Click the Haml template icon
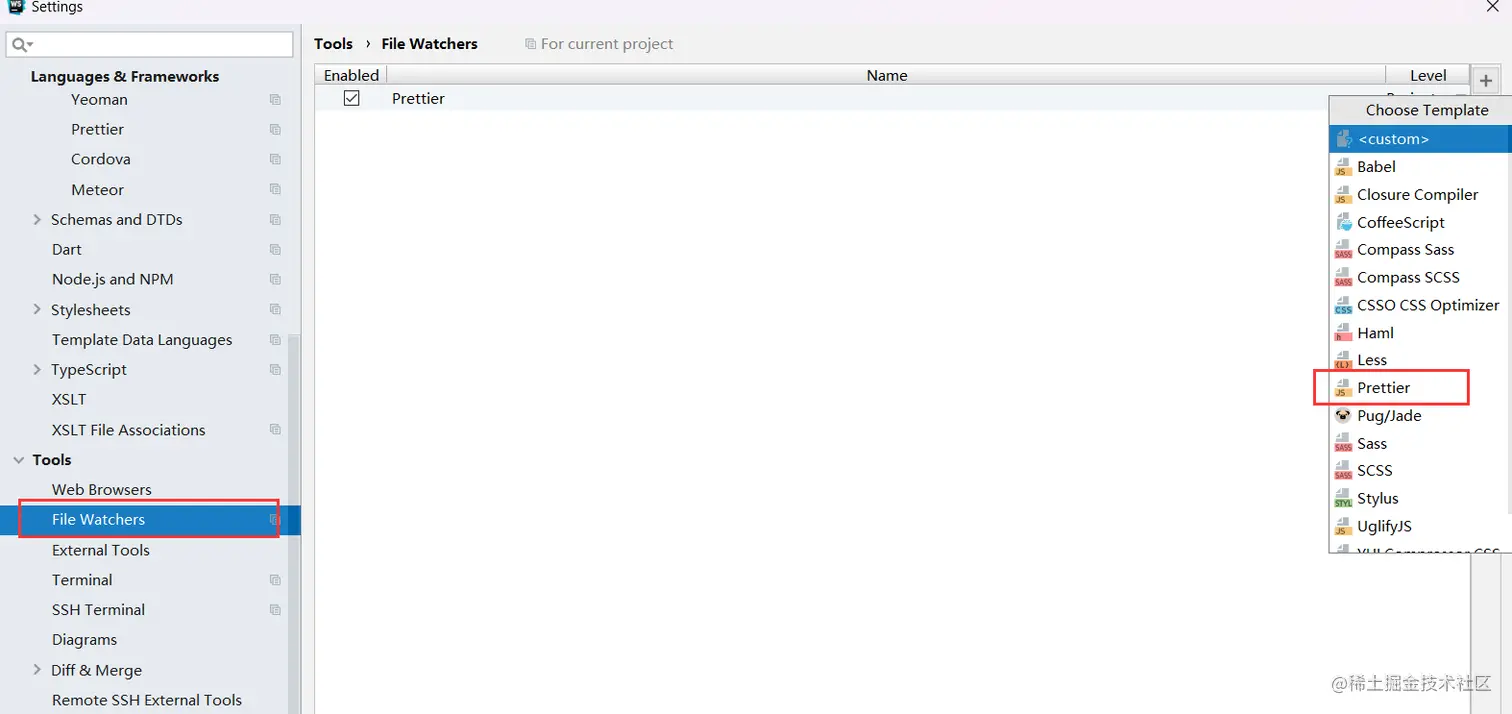Image resolution: width=1512 pixels, height=714 pixels. click(1344, 332)
